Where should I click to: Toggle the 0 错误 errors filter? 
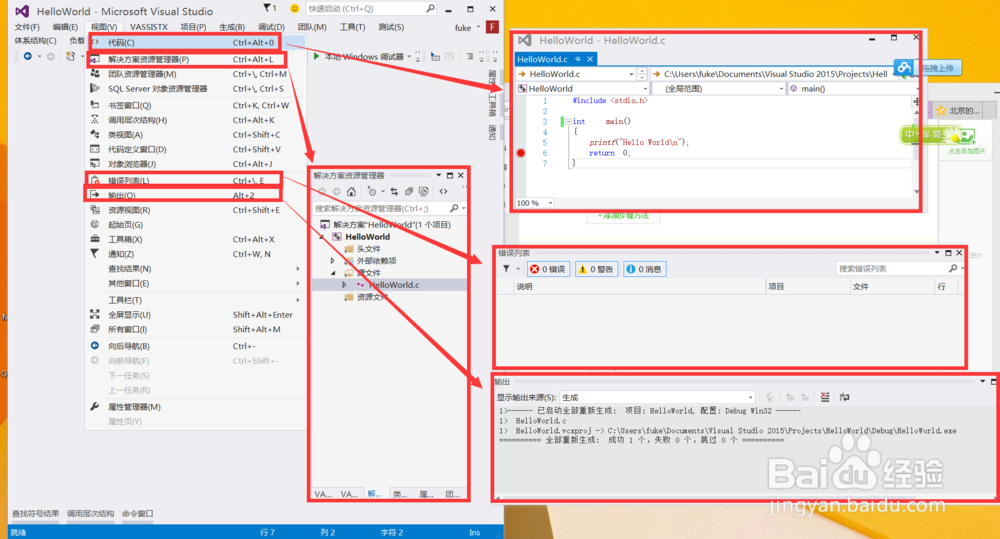pos(548,269)
